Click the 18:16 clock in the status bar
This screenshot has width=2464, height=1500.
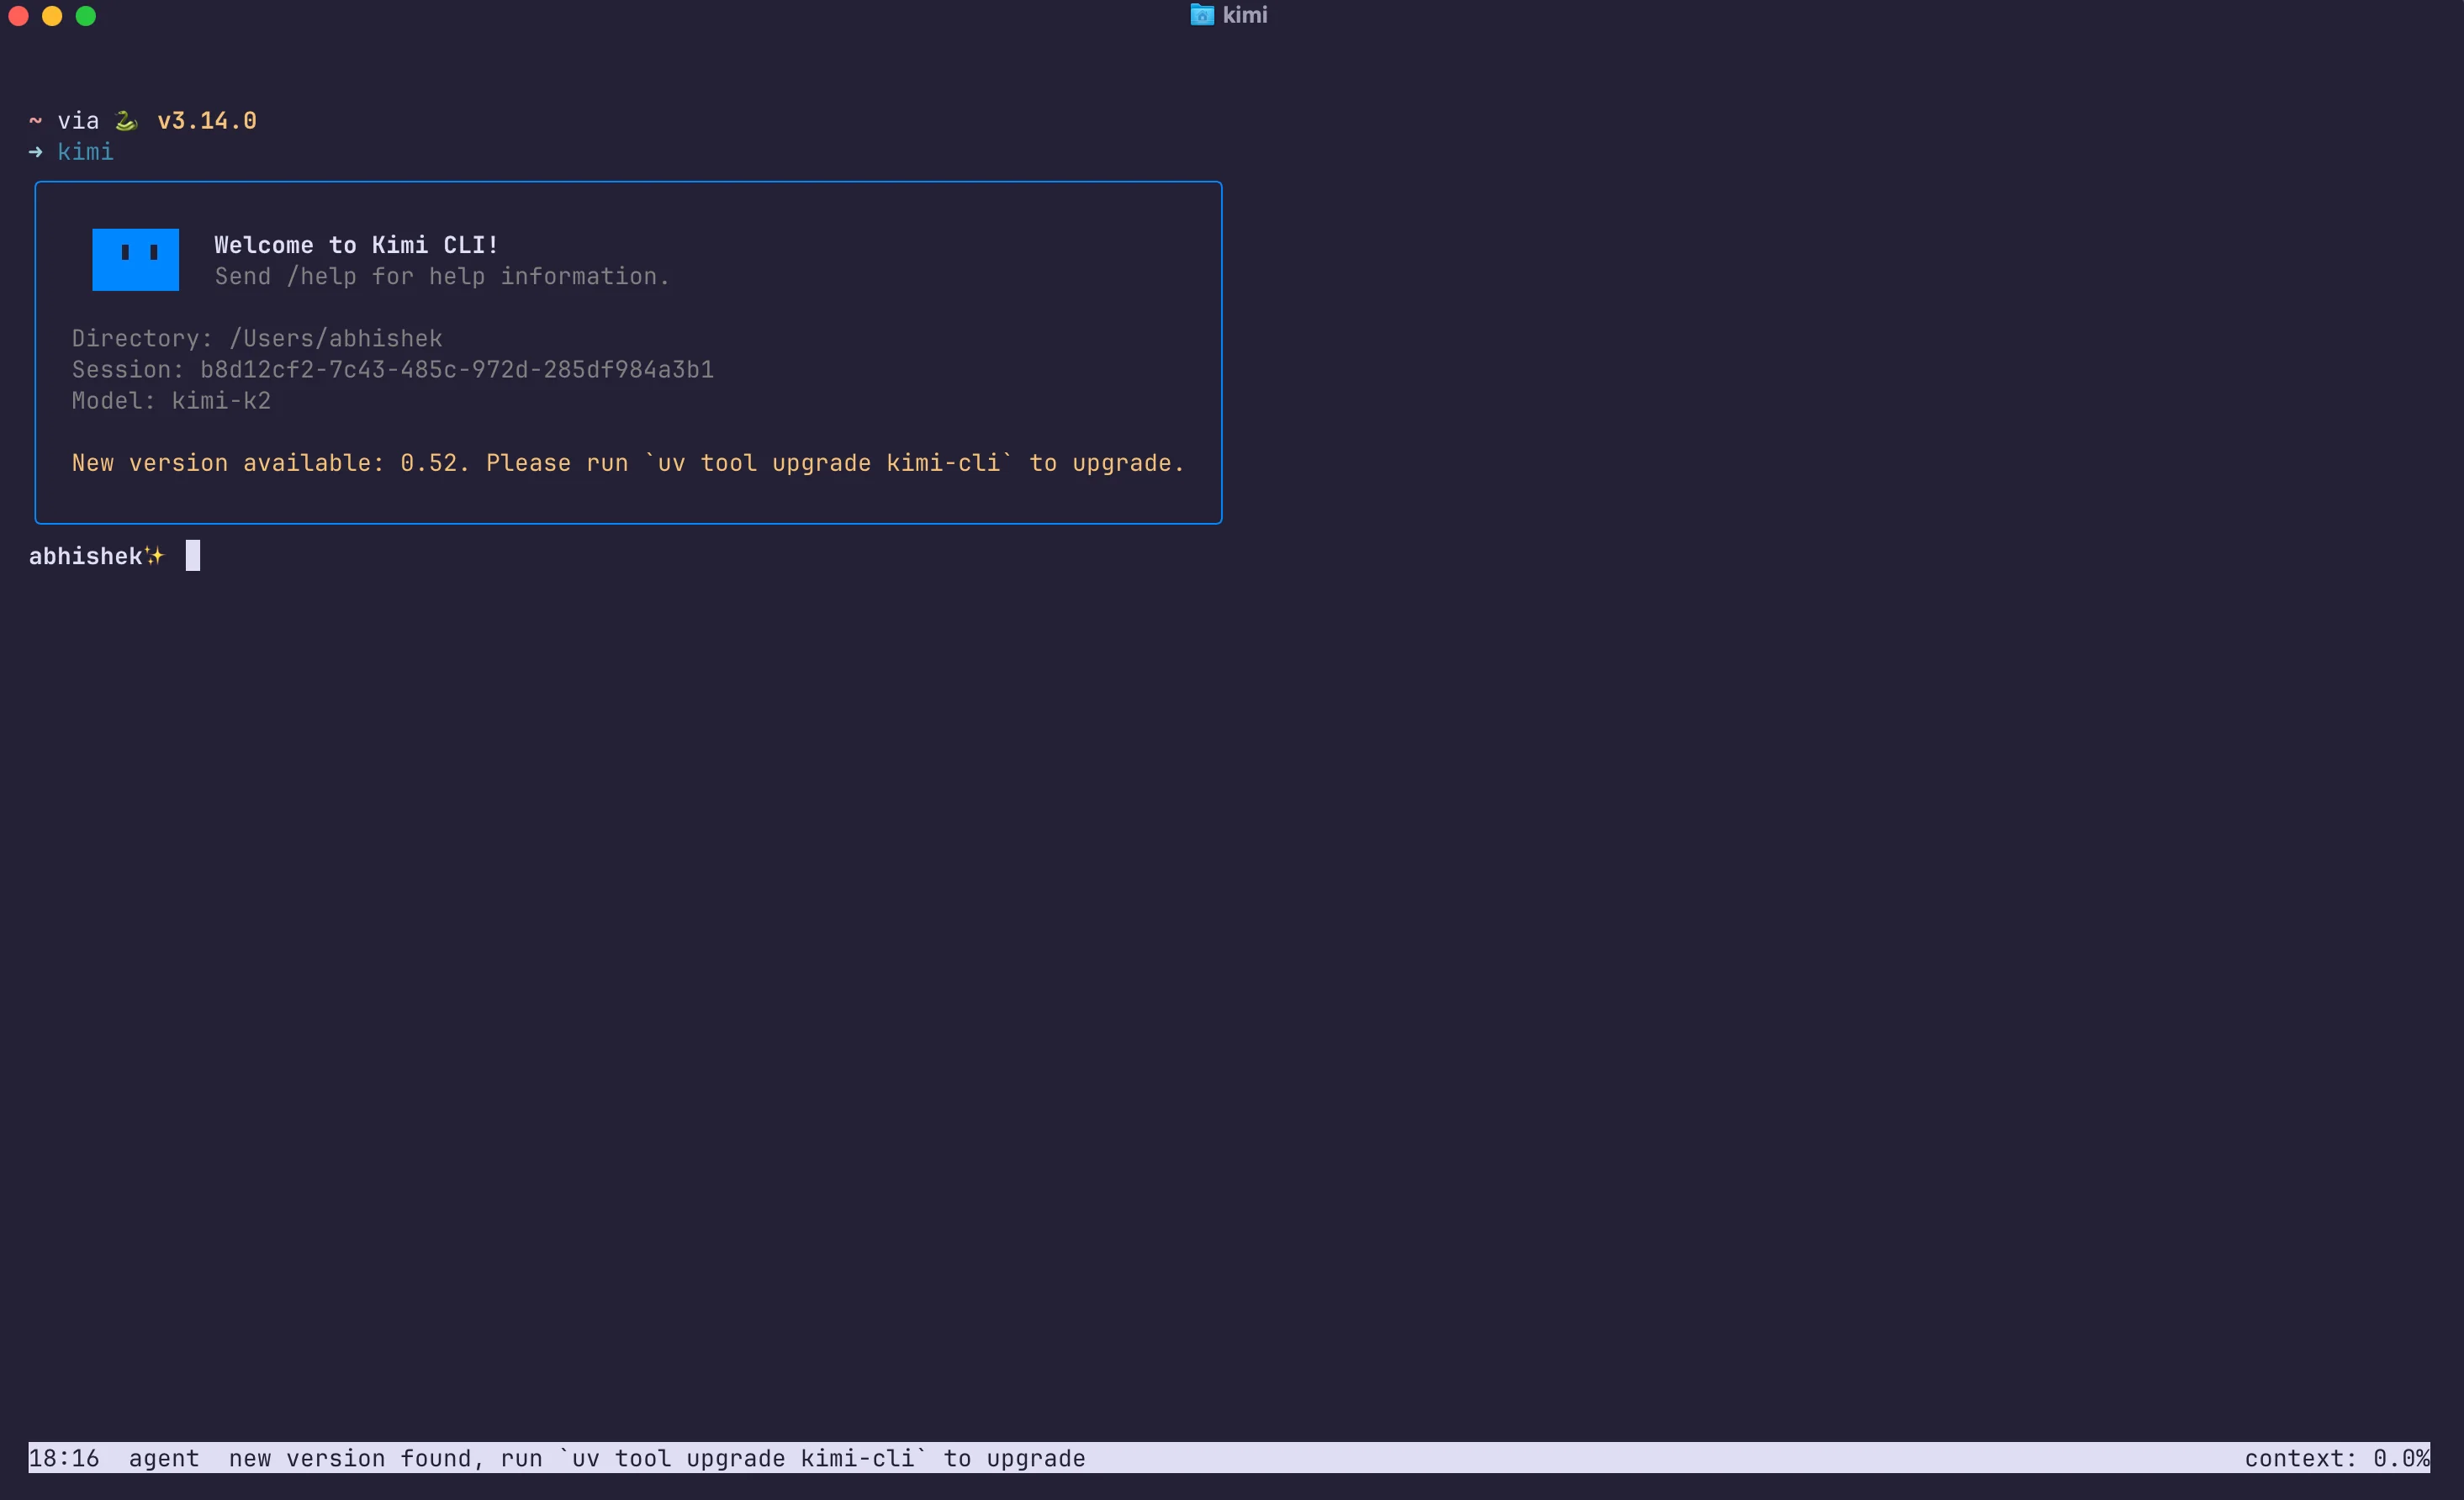click(64, 1458)
